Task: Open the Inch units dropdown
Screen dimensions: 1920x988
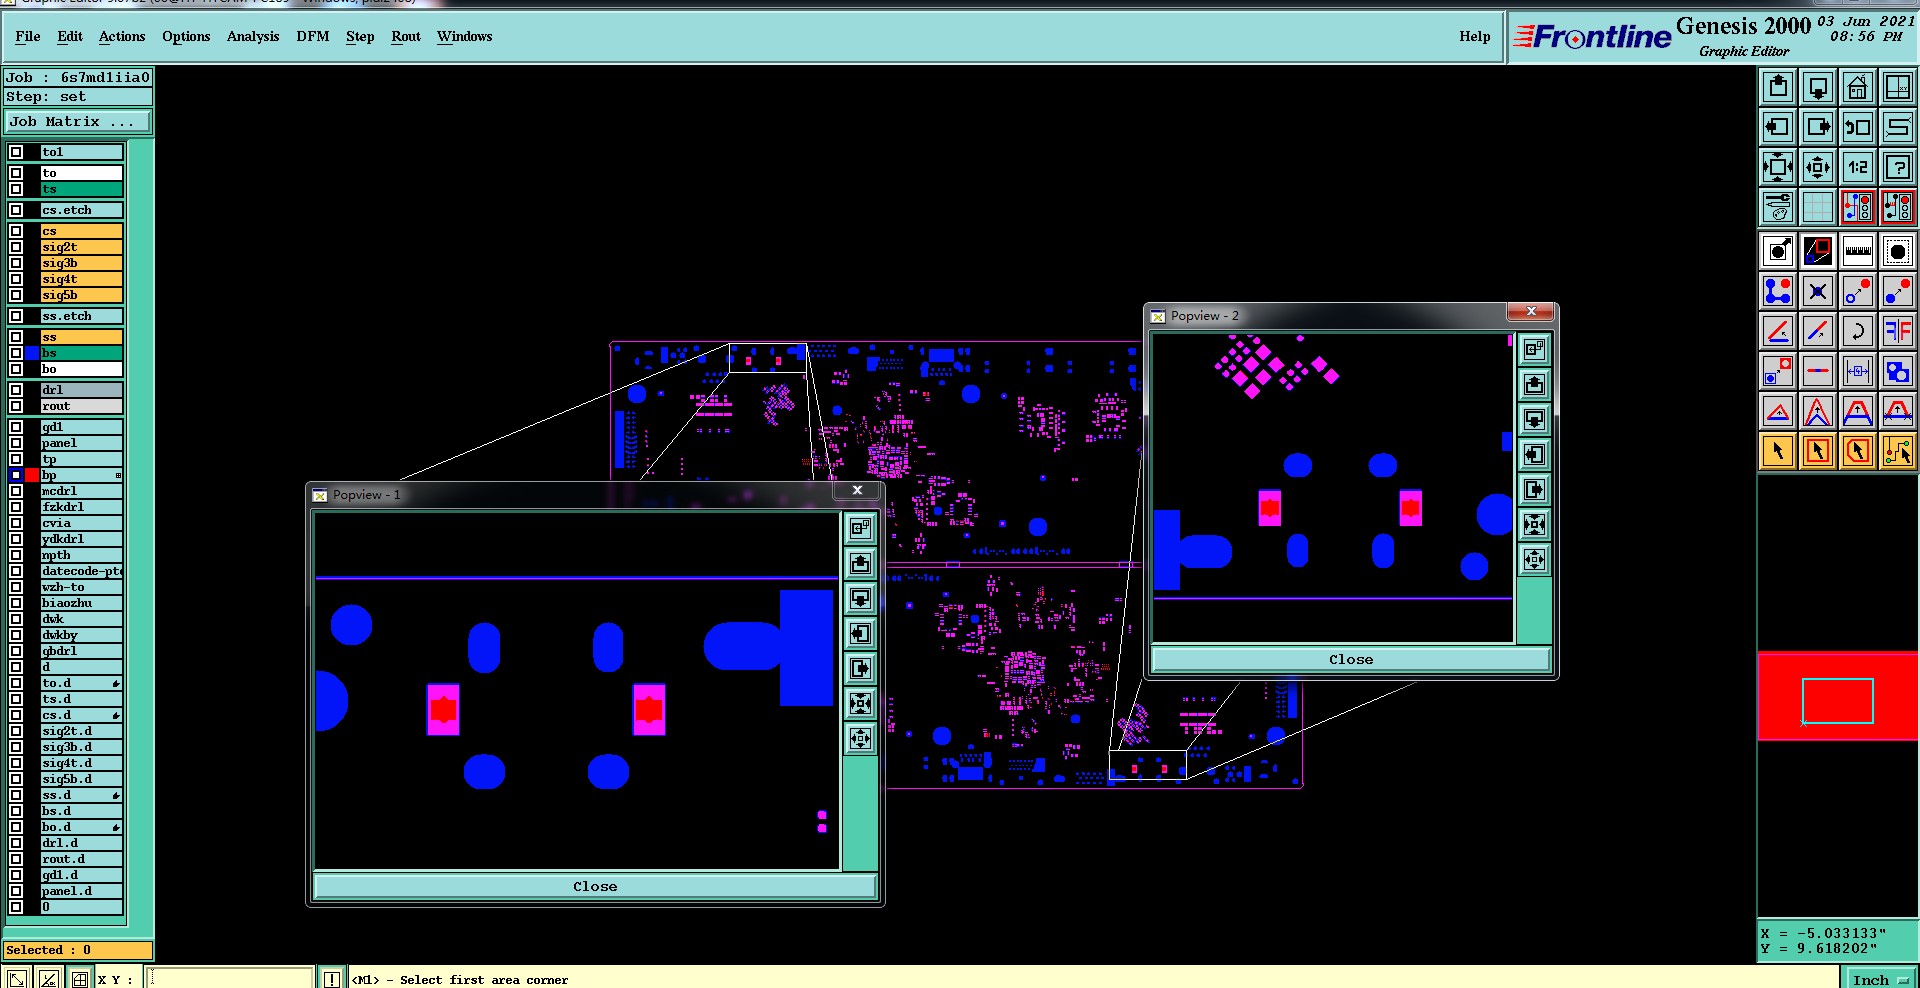Action: click(x=1879, y=979)
